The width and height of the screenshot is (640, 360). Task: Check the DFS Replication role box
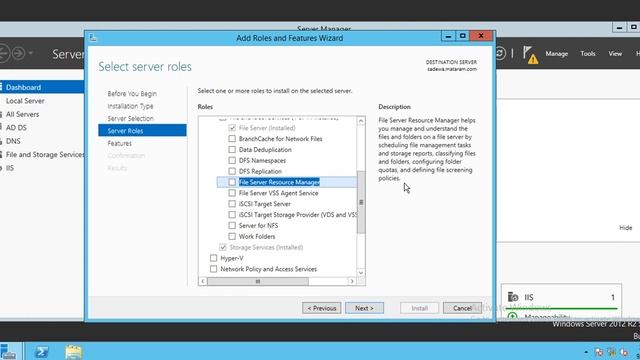tap(232, 171)
